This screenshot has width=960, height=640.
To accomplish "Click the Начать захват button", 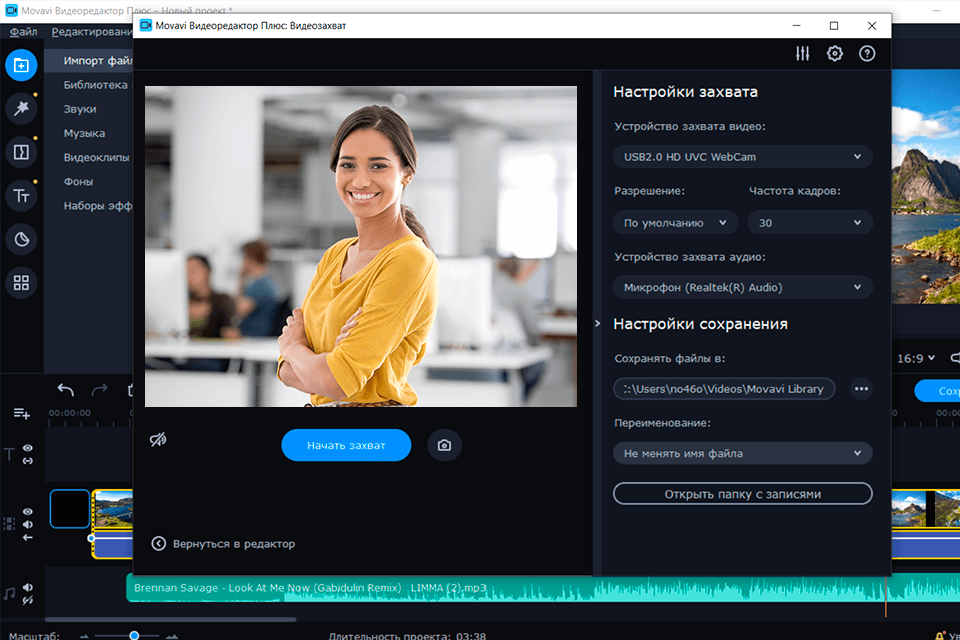I will pyautogui.click(x=346, y=445).
